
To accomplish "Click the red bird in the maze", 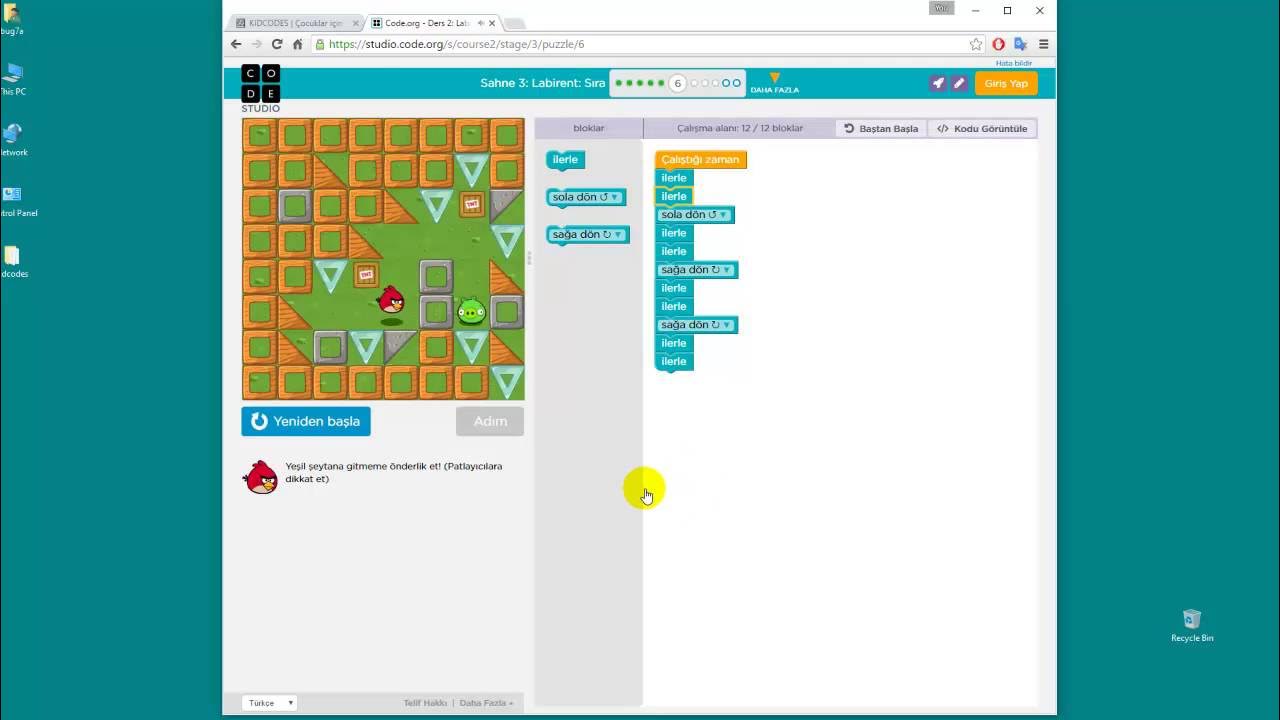I will (x=391, y=300).
